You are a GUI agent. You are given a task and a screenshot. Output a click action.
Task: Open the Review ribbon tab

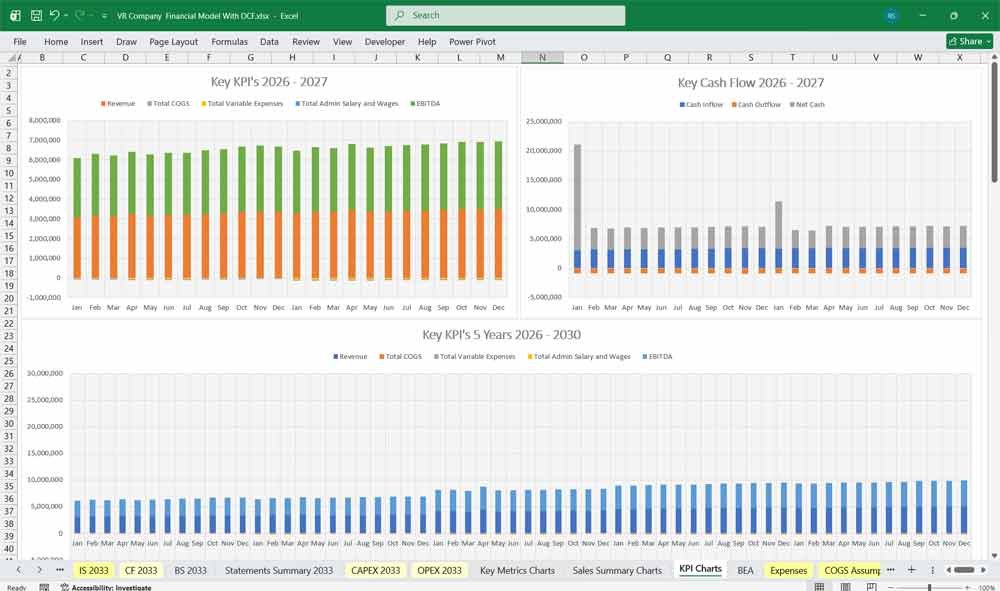306,41
